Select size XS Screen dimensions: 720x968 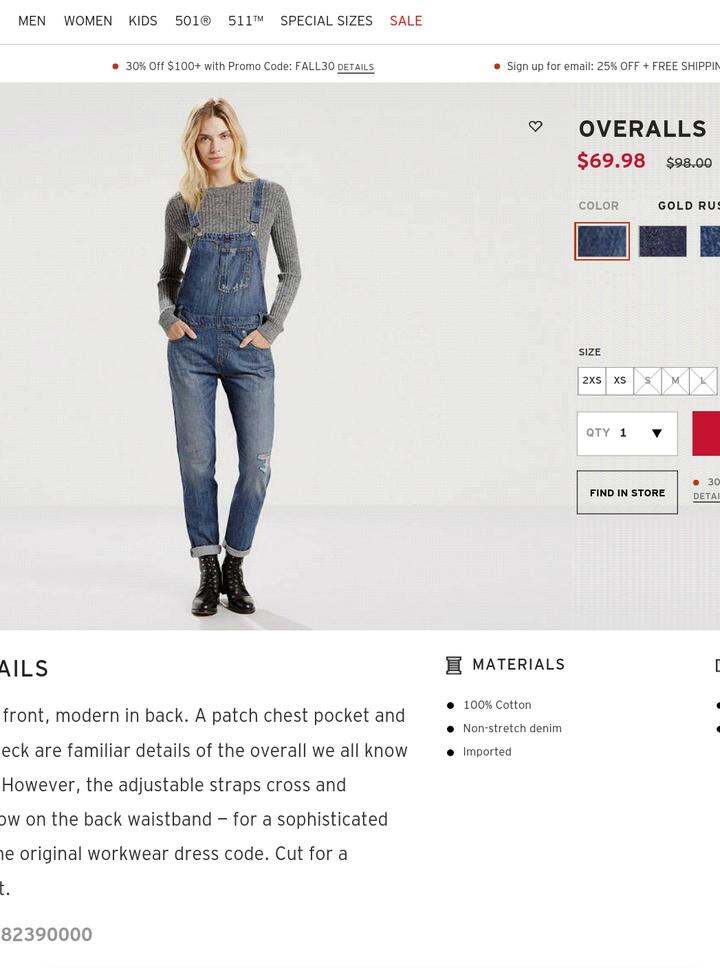pos(619,381)
